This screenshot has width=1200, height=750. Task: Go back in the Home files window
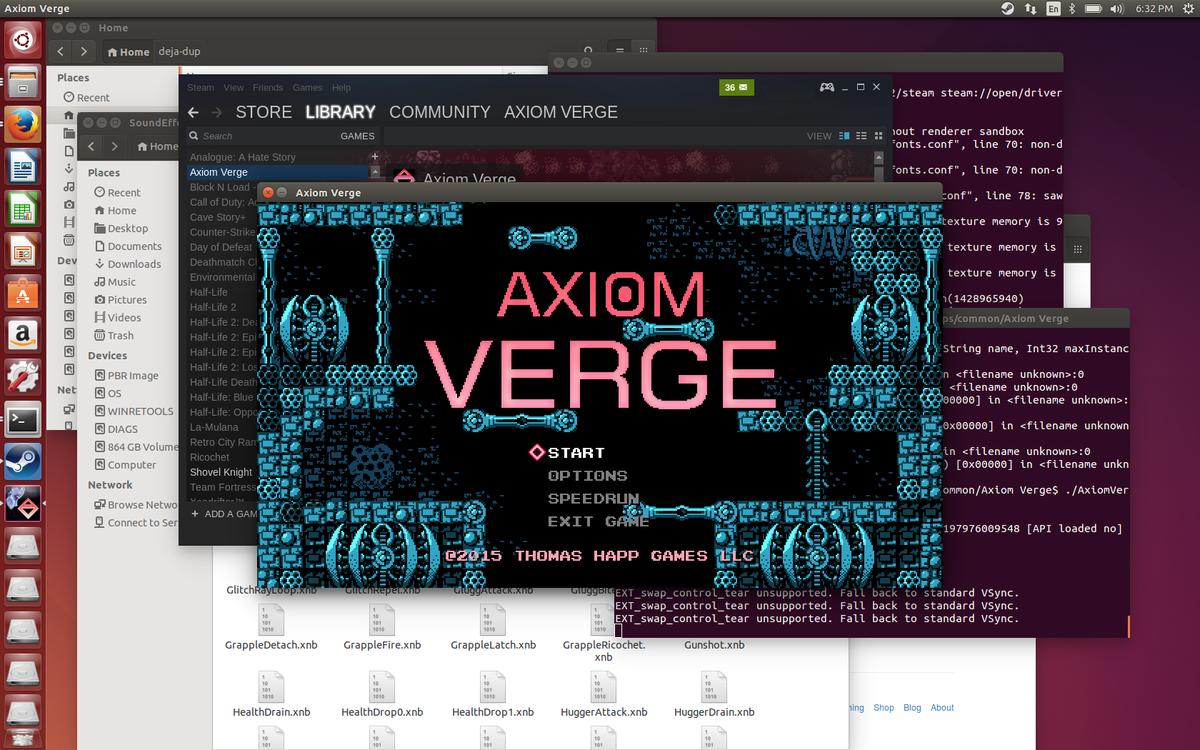tap(62, 51)
